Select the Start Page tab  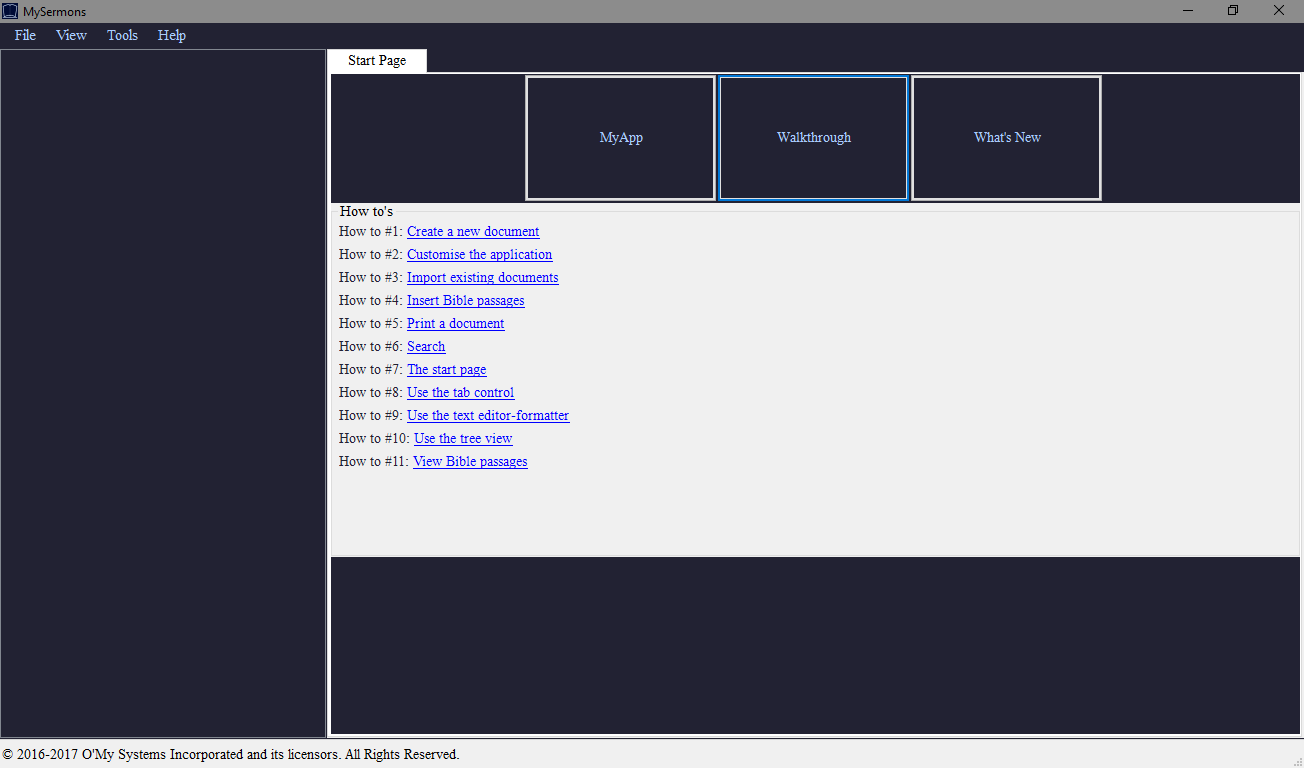(x=377, y=61)
